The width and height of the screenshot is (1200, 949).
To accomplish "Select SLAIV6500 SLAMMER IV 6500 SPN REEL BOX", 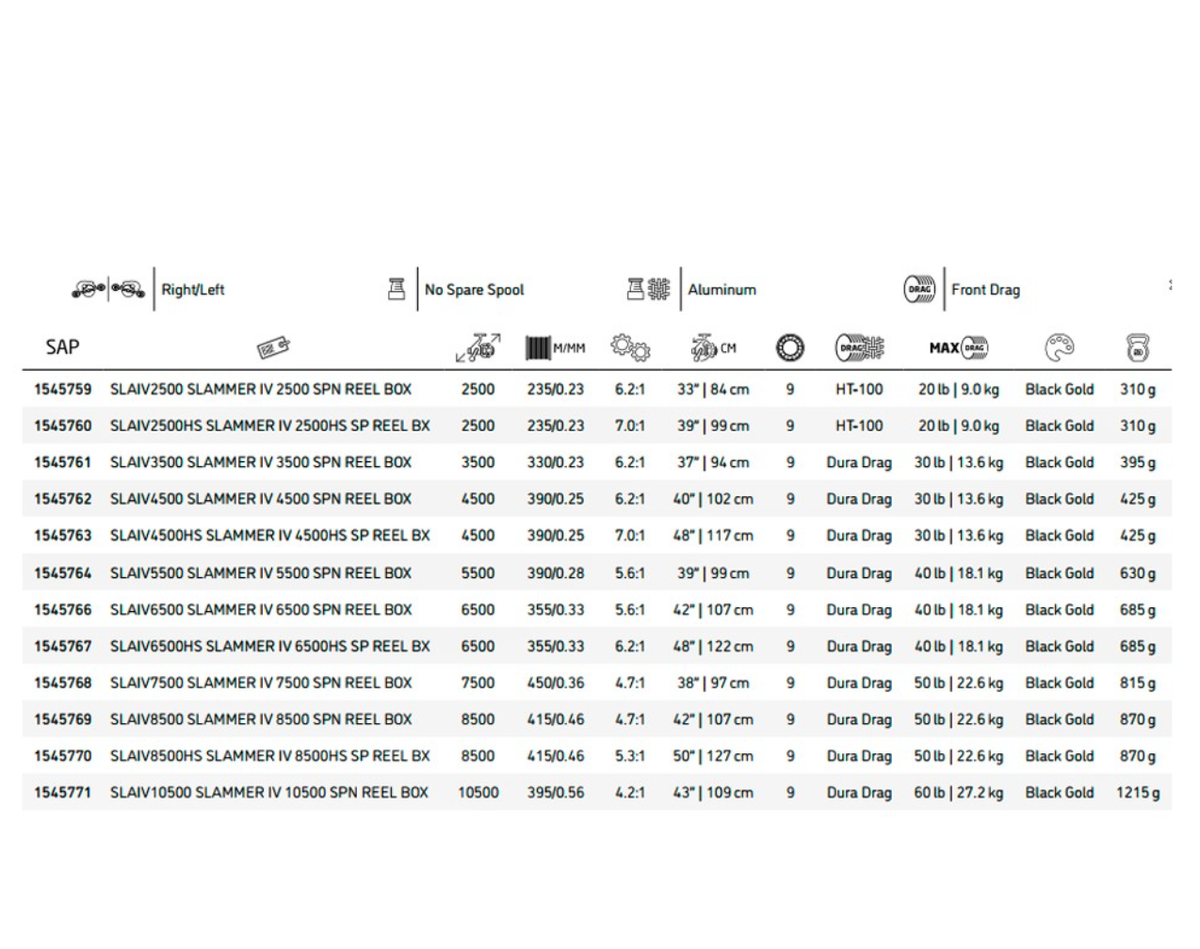I will (x=261, y=610).
